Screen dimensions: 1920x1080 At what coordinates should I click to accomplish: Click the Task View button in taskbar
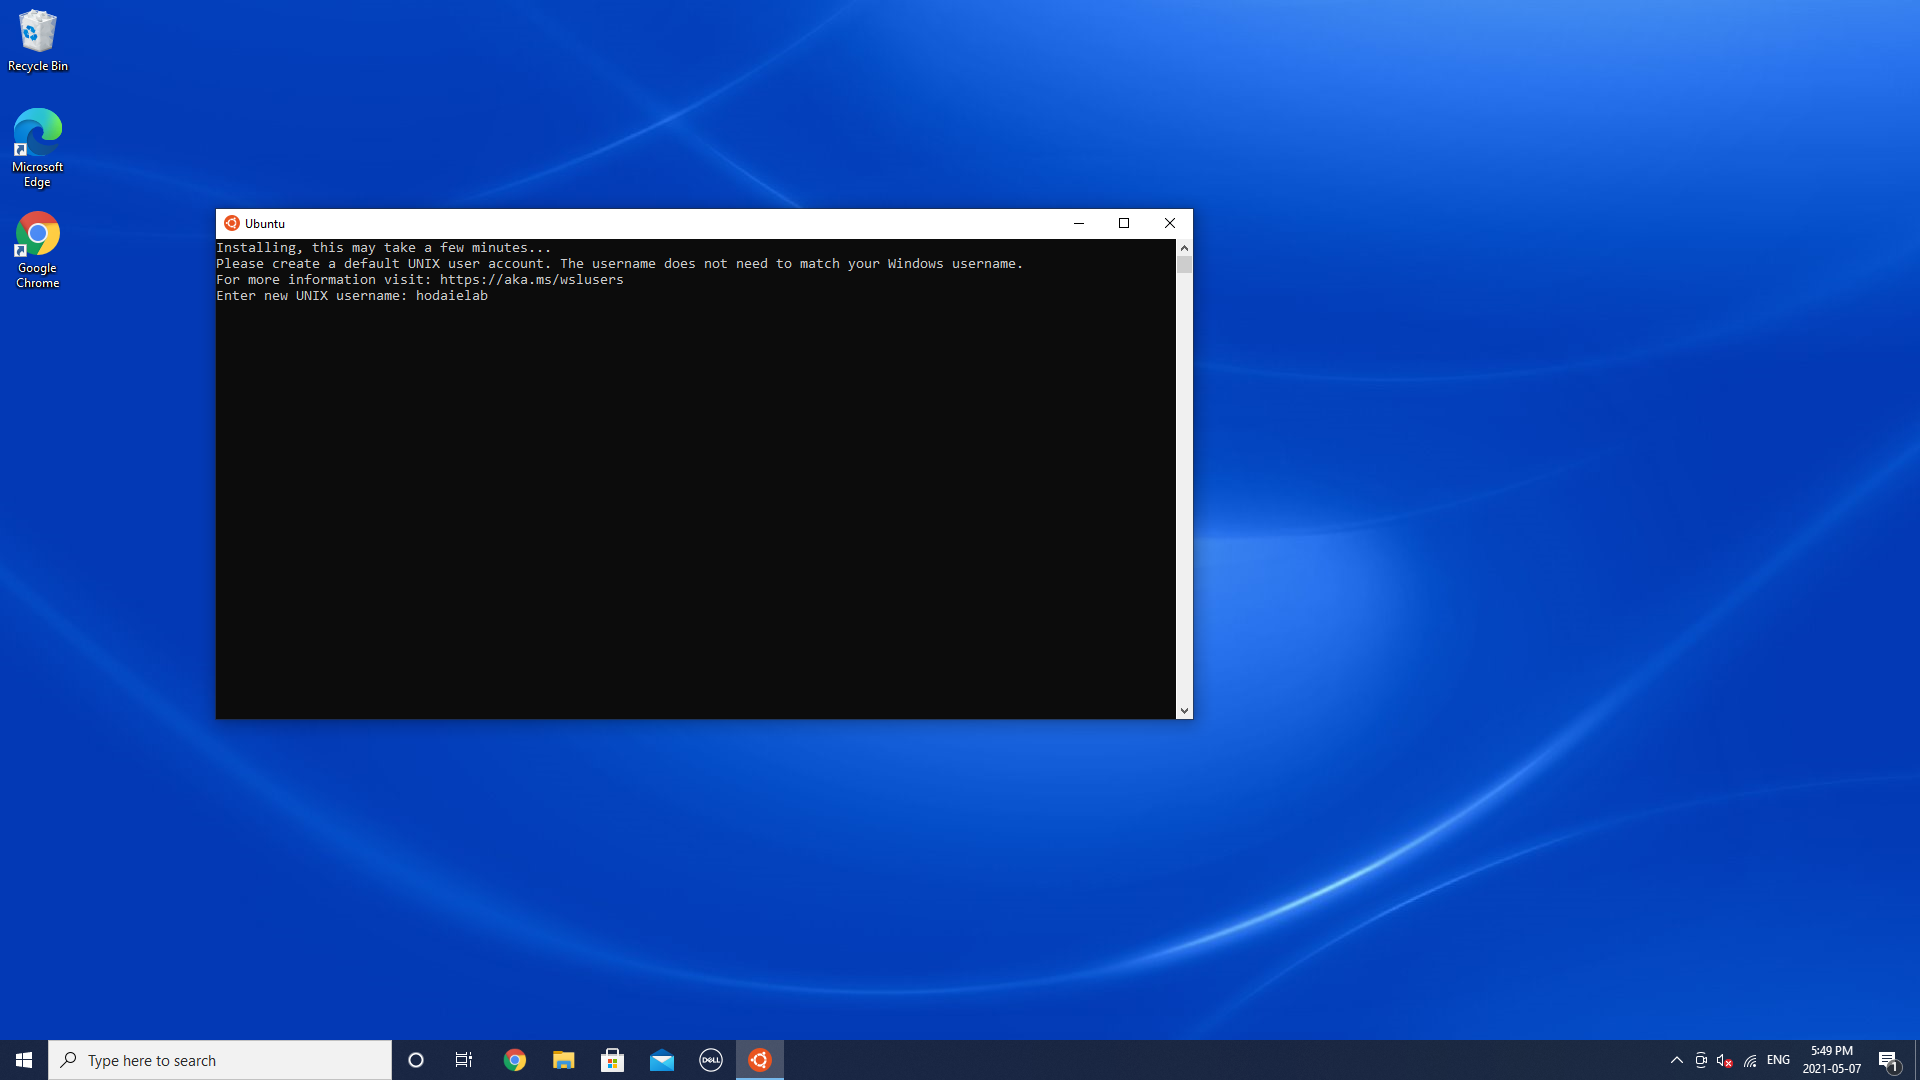pos(465,1059)
